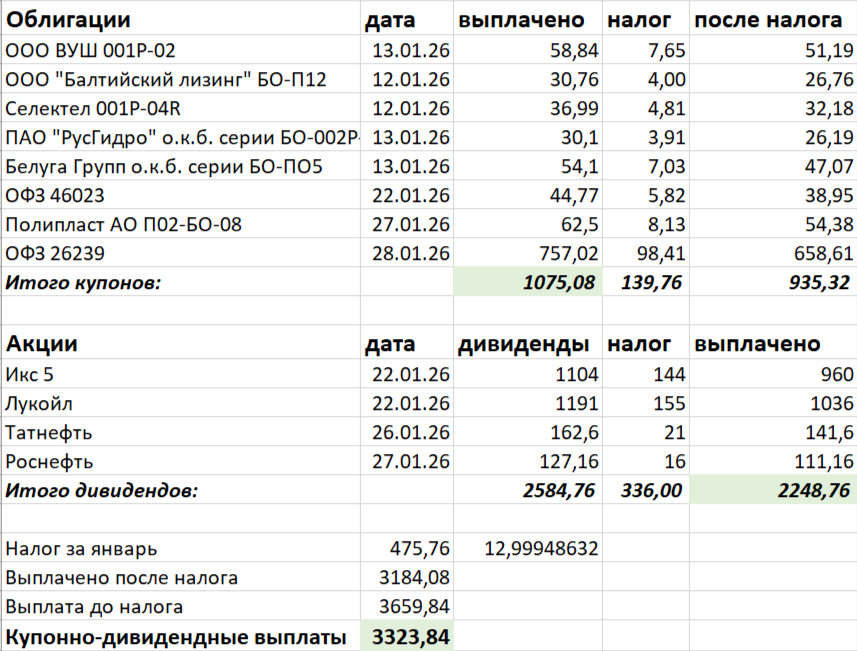Select January tax value 475,76
Image resolution: width=857 pixels, height=651 pixels.
tap(407, 548)
